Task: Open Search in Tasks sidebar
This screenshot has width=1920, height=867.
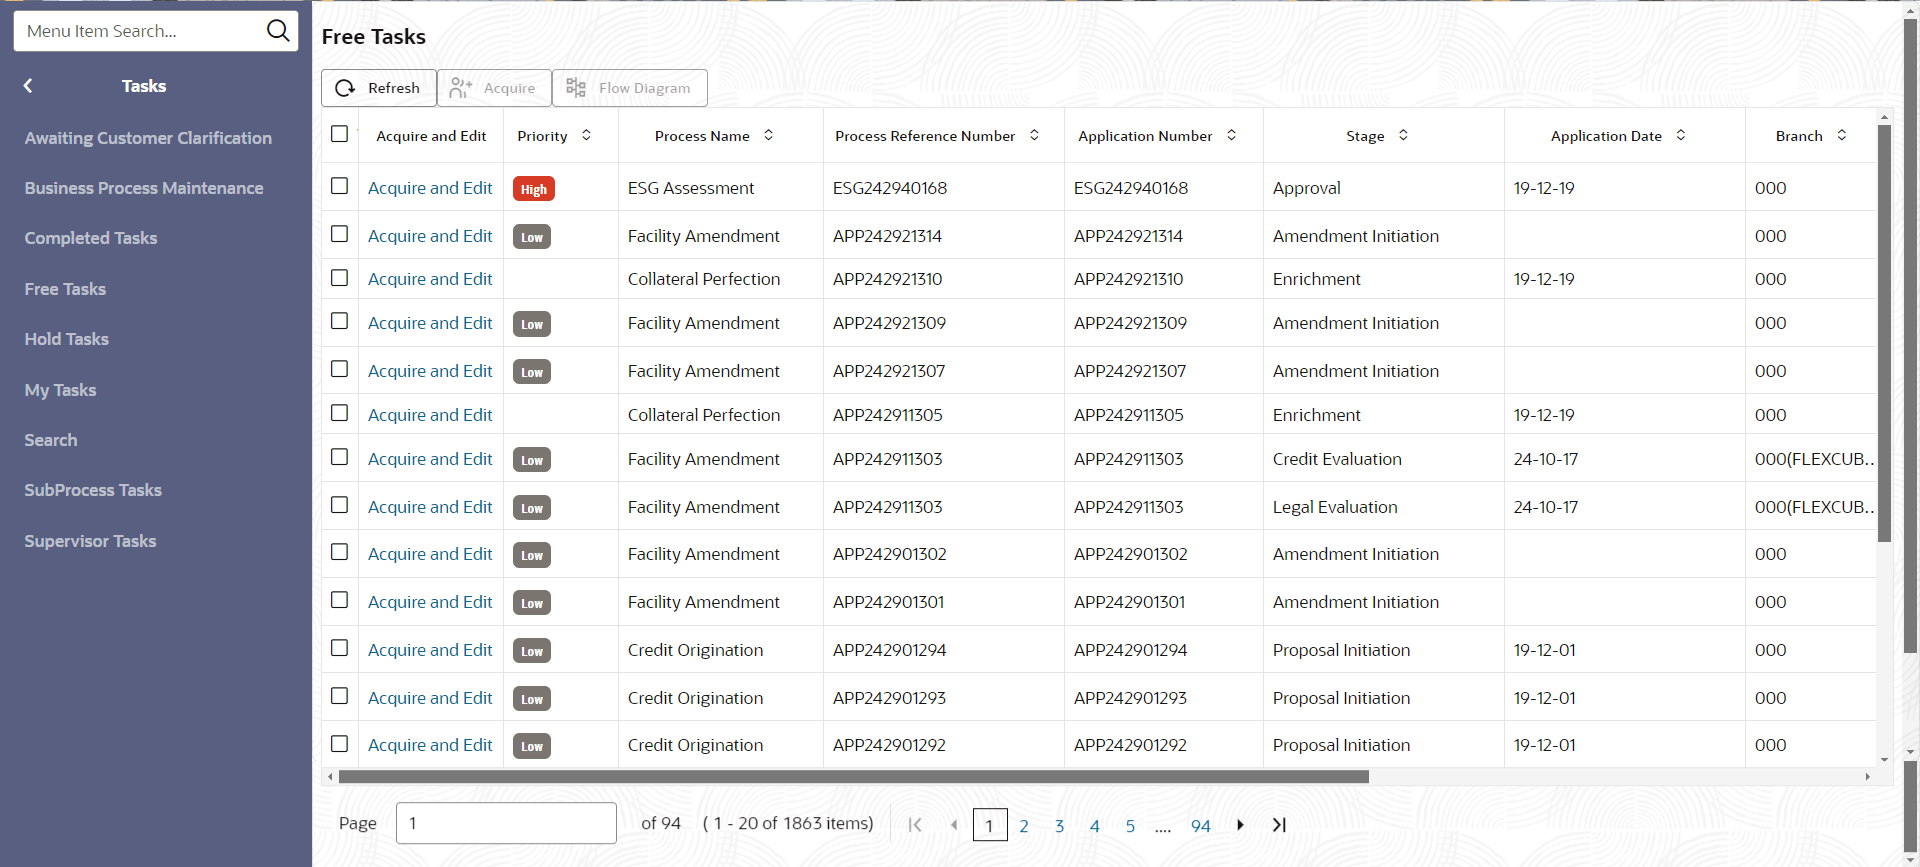Action: 51,440
